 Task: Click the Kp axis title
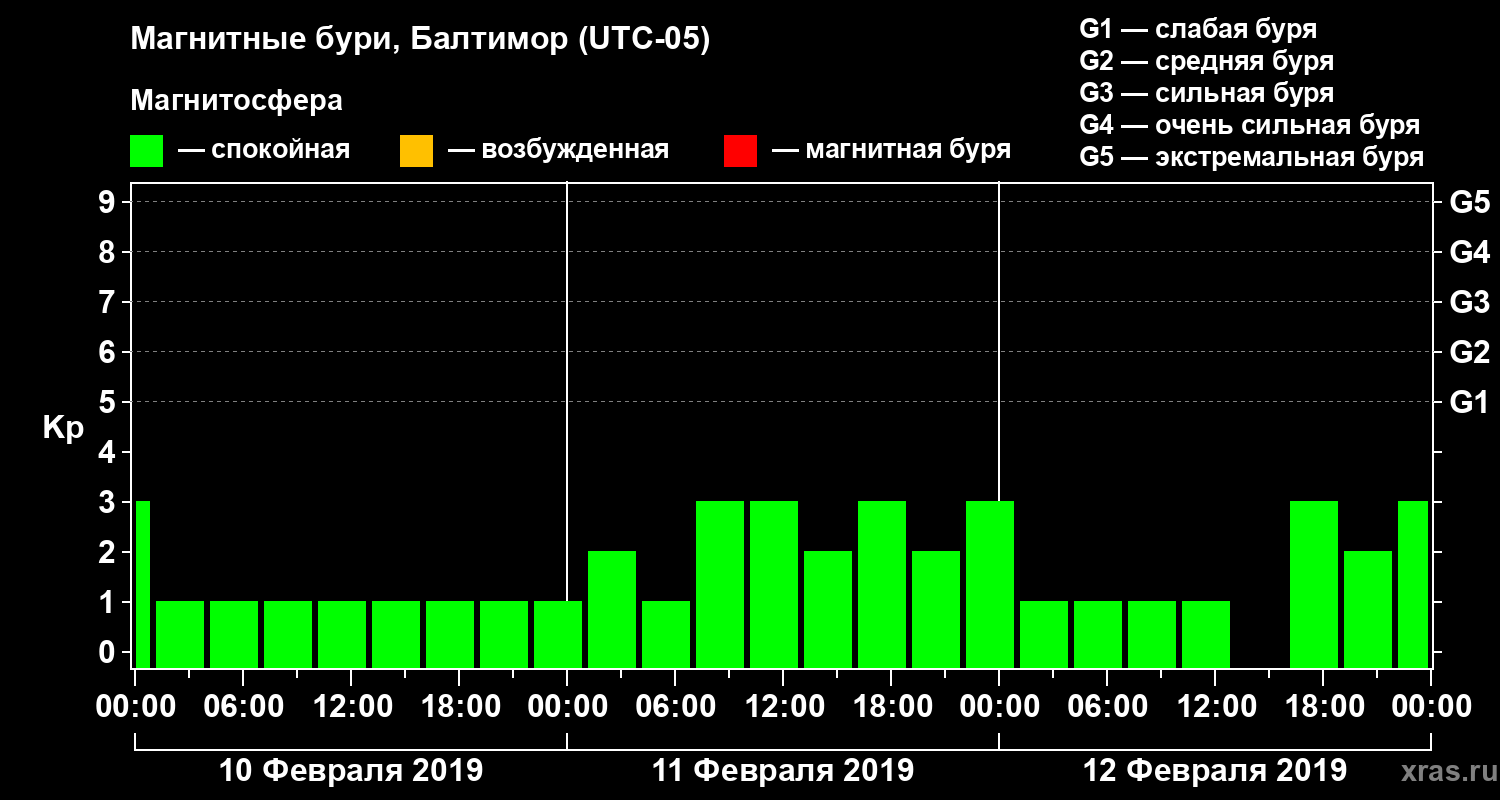click(x=63, y=429)
